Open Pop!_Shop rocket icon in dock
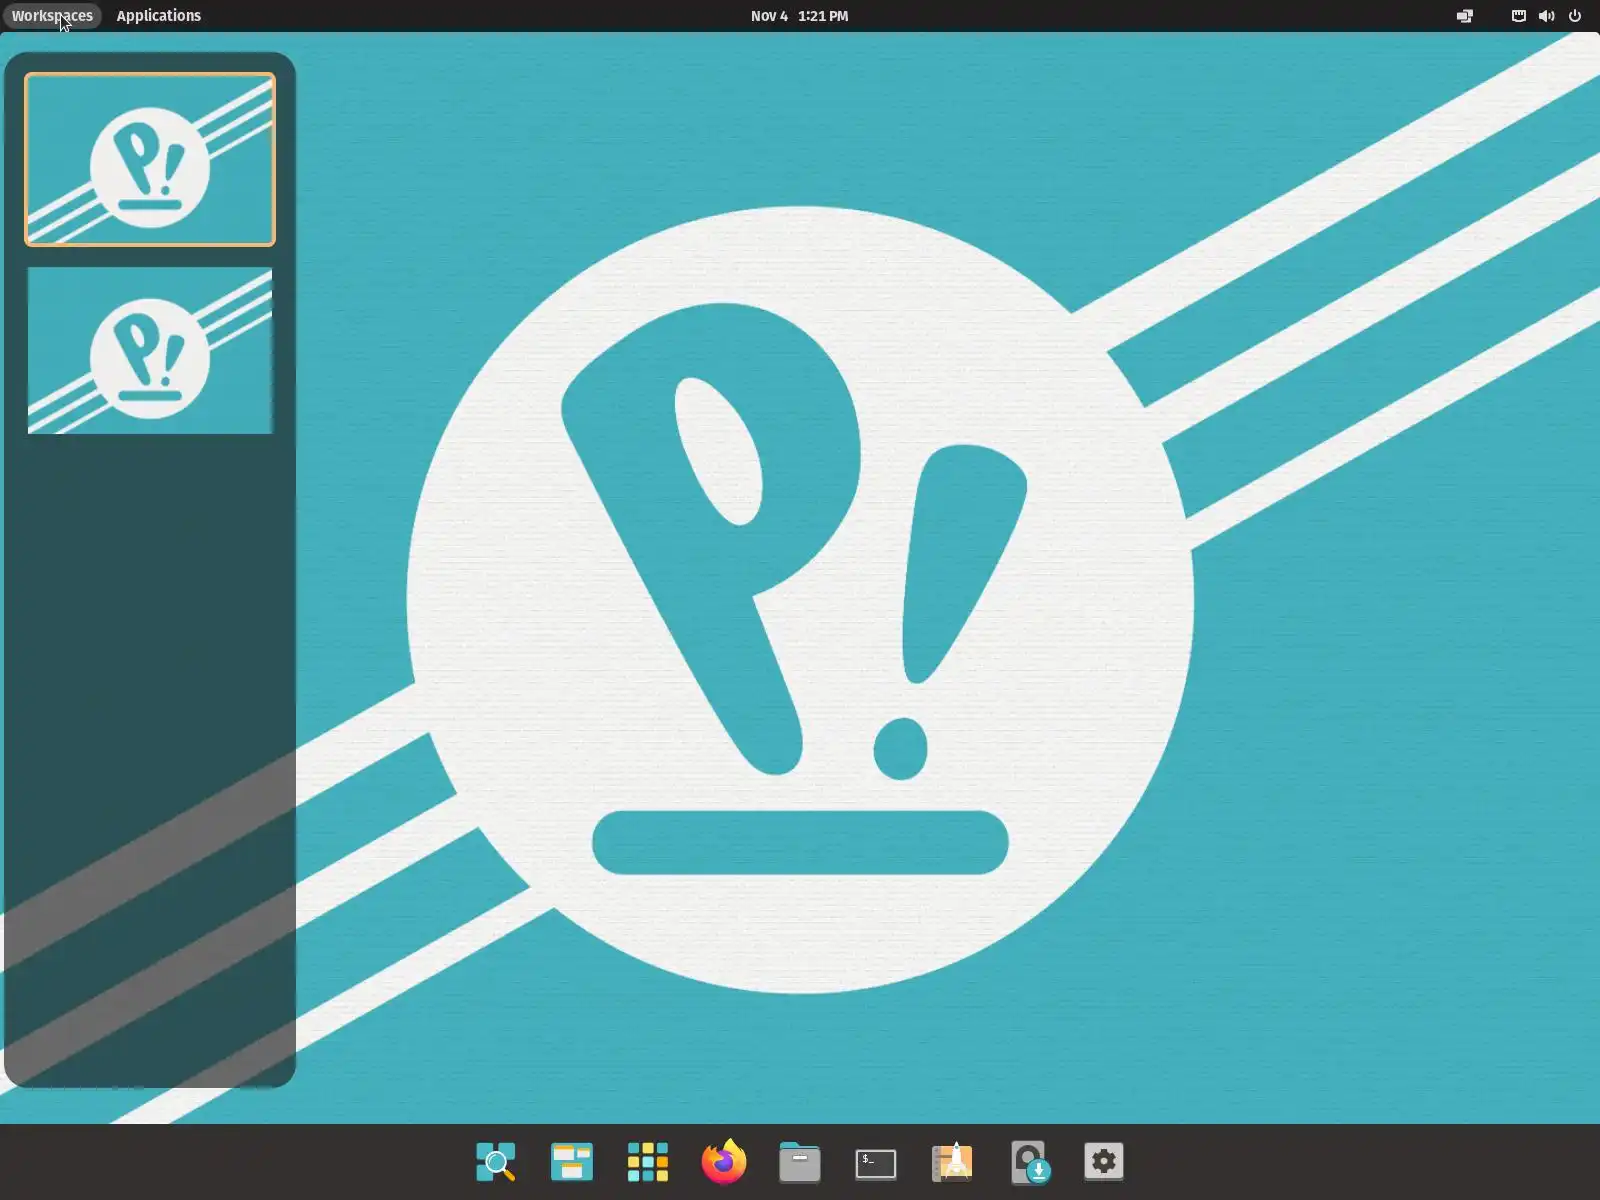This screenshot has width=1600, height=1200. [x=952, y=1162]
